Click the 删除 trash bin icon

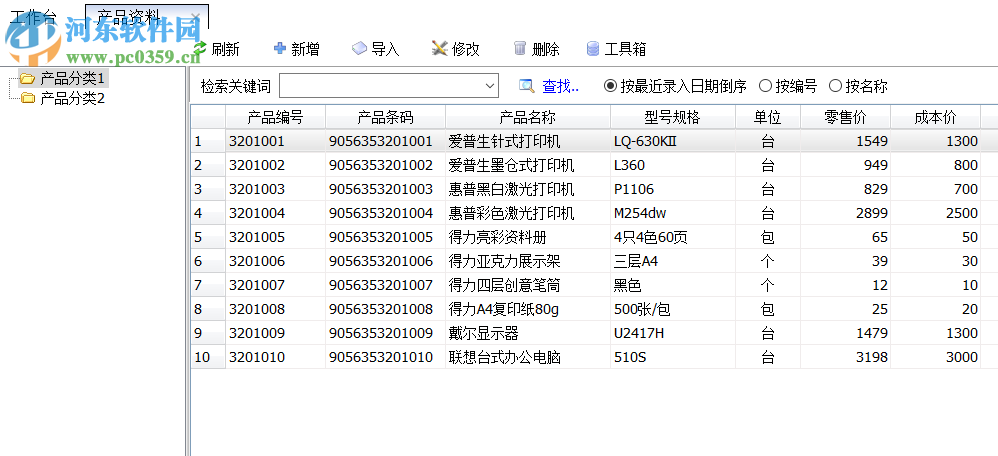tap(520, 48)
